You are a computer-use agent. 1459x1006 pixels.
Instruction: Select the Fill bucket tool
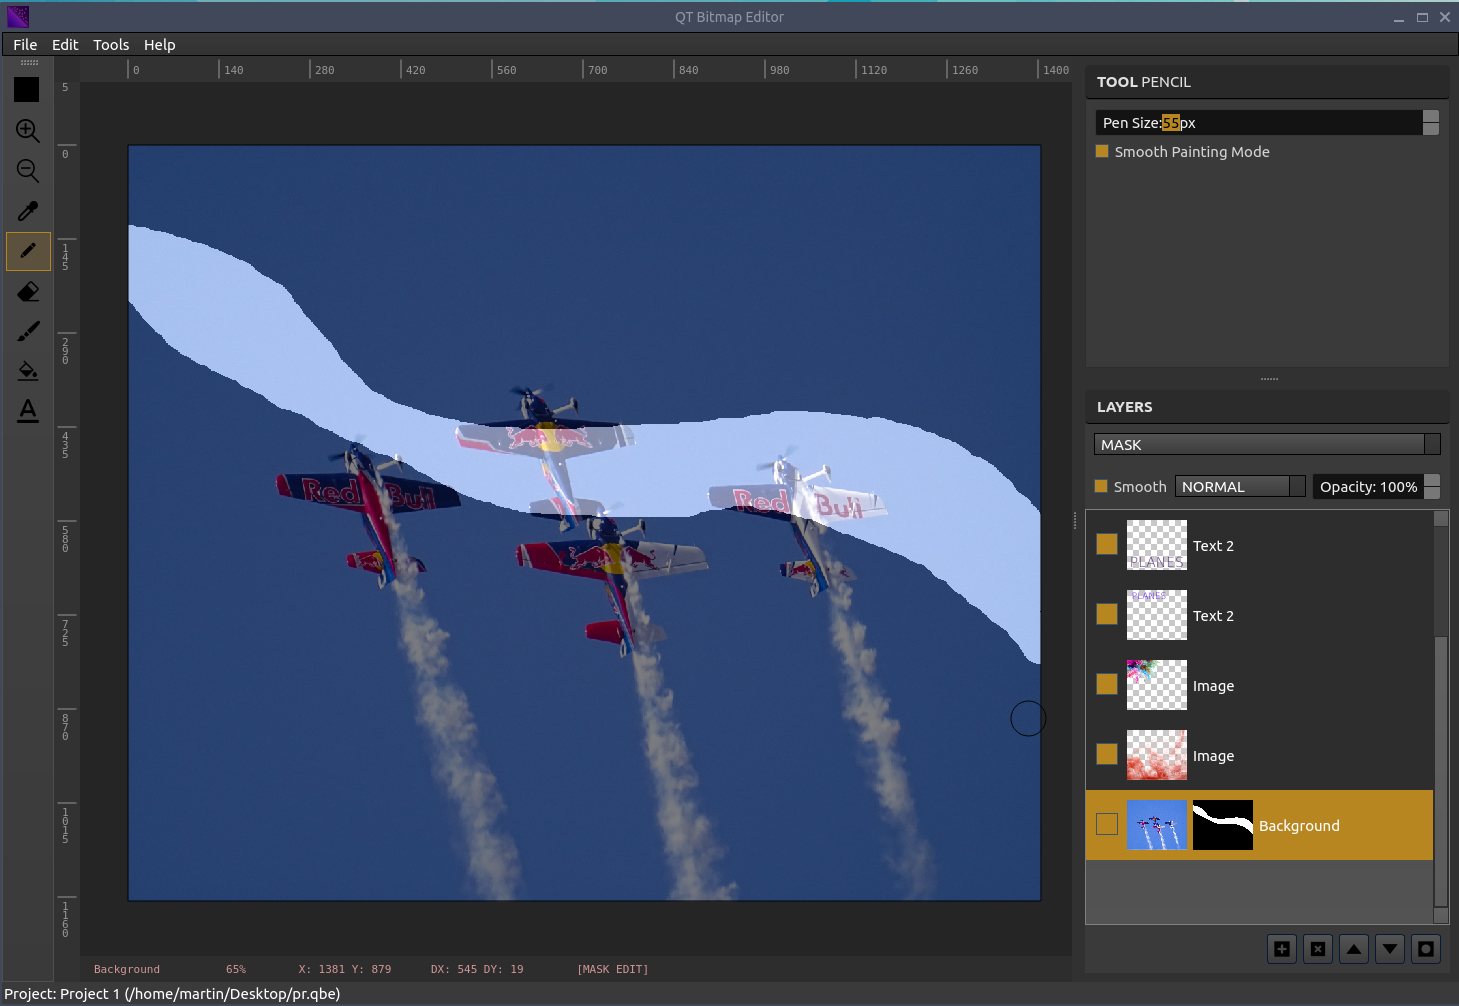(28, 371)
